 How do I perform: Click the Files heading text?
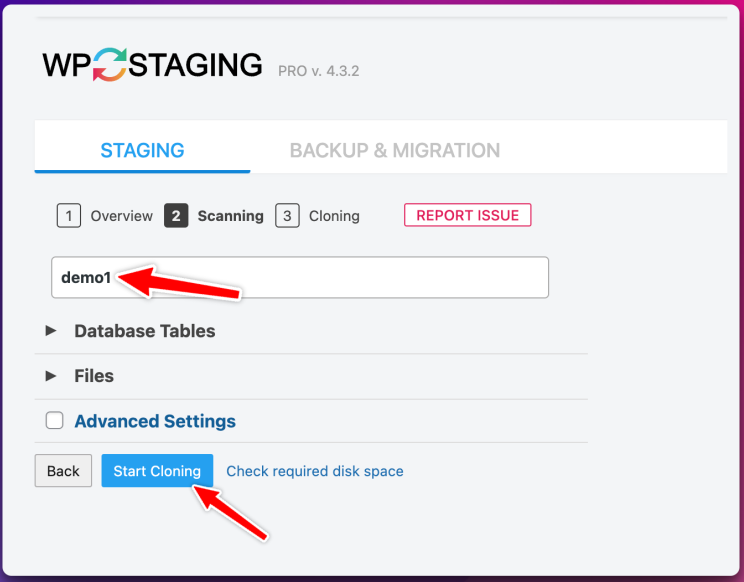click(x=94, y=376)
